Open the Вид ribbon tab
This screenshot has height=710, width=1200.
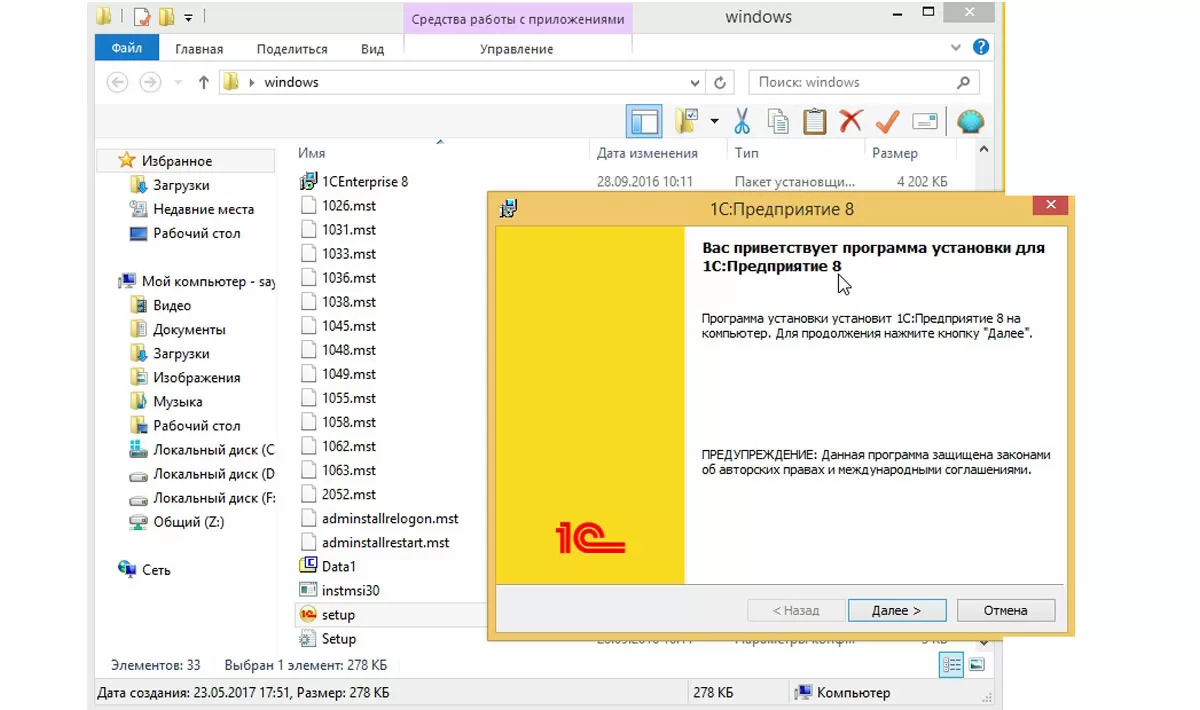click(x=373, y=48)
